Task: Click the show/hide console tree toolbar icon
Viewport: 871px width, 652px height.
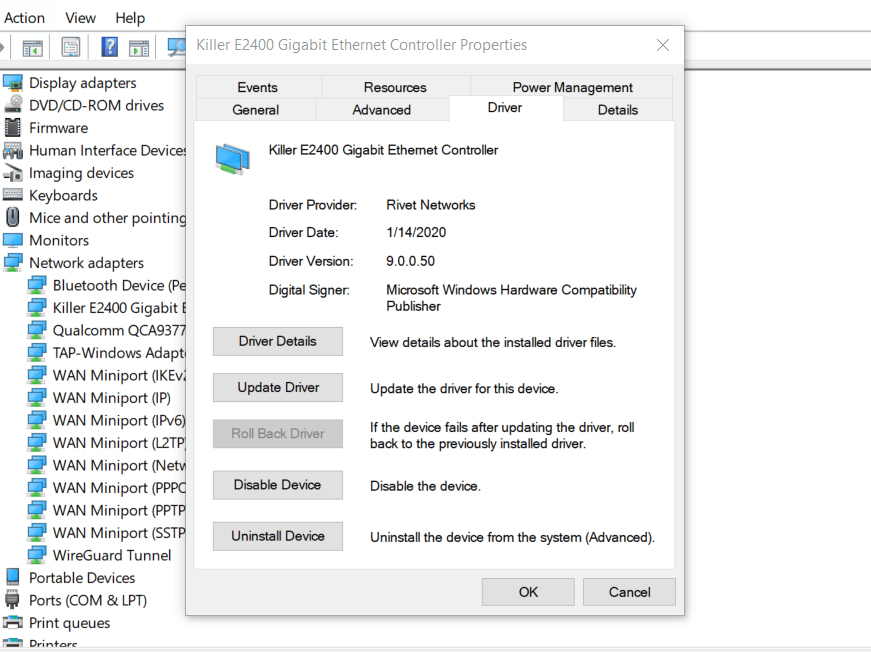Action: [32, 48]
